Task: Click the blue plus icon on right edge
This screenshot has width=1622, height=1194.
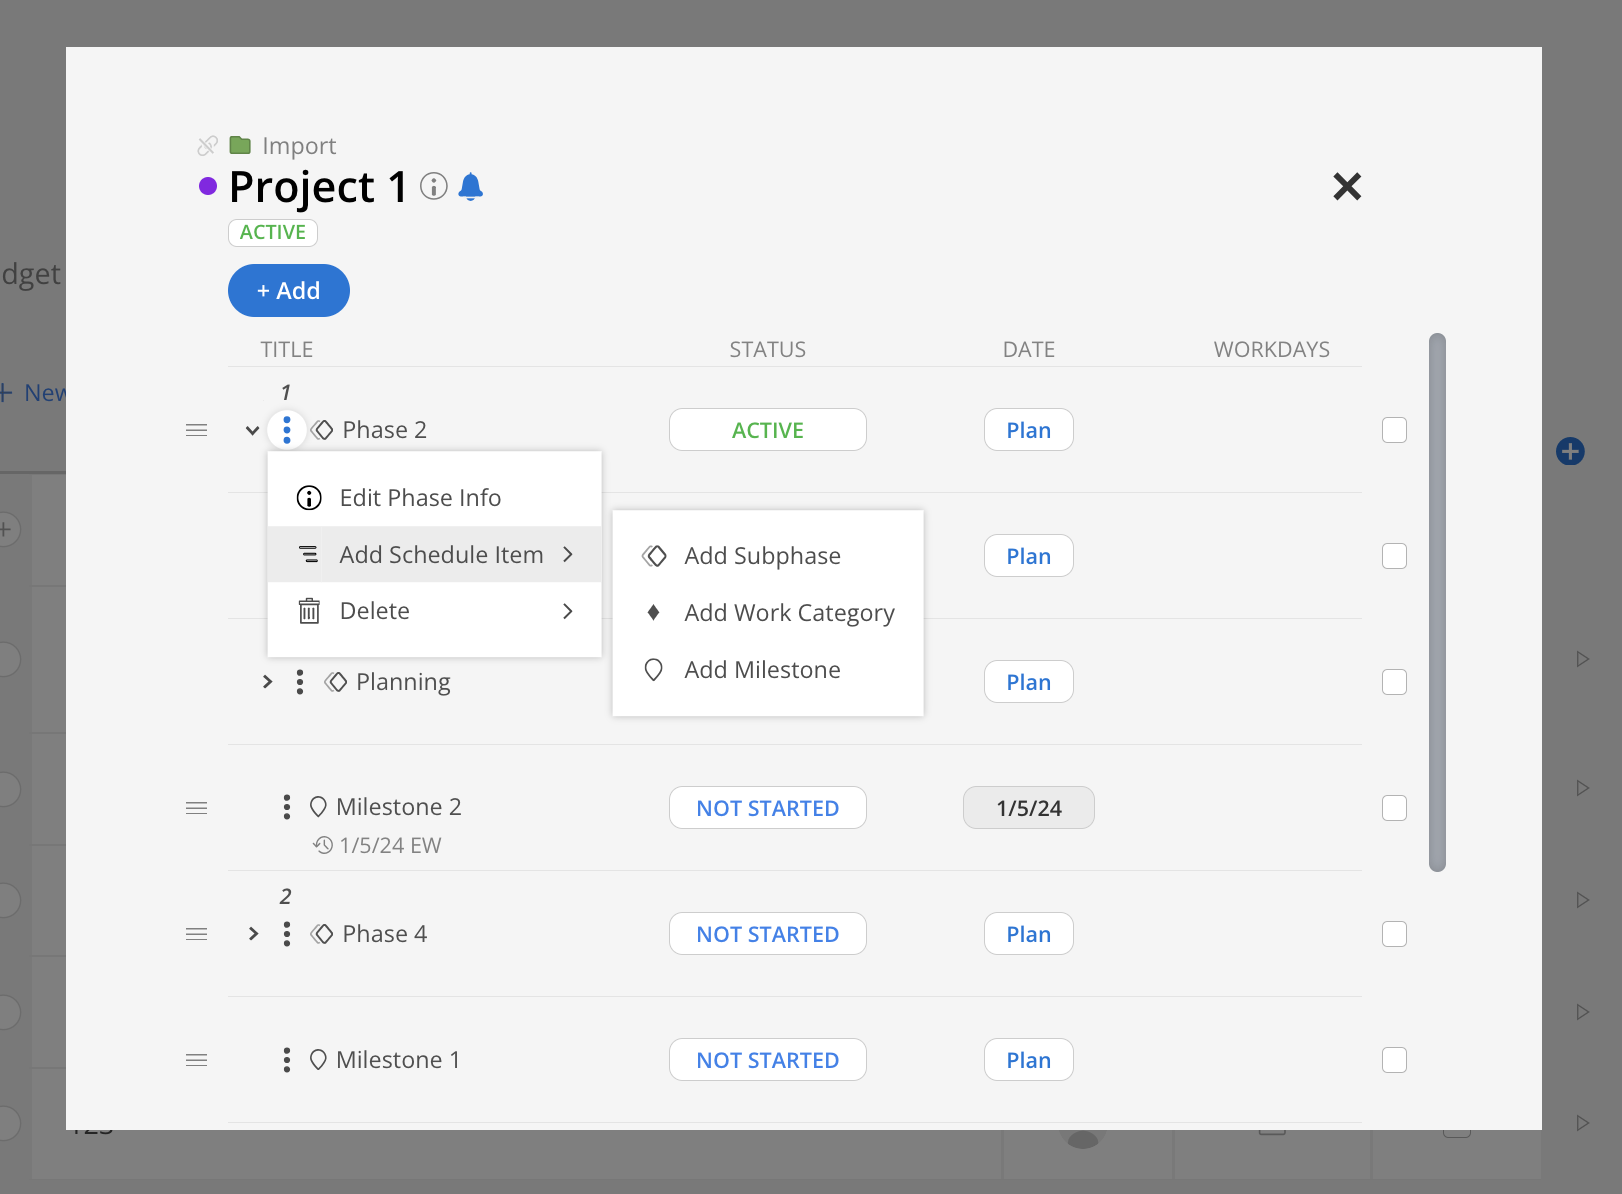Action: [1570, 451]
